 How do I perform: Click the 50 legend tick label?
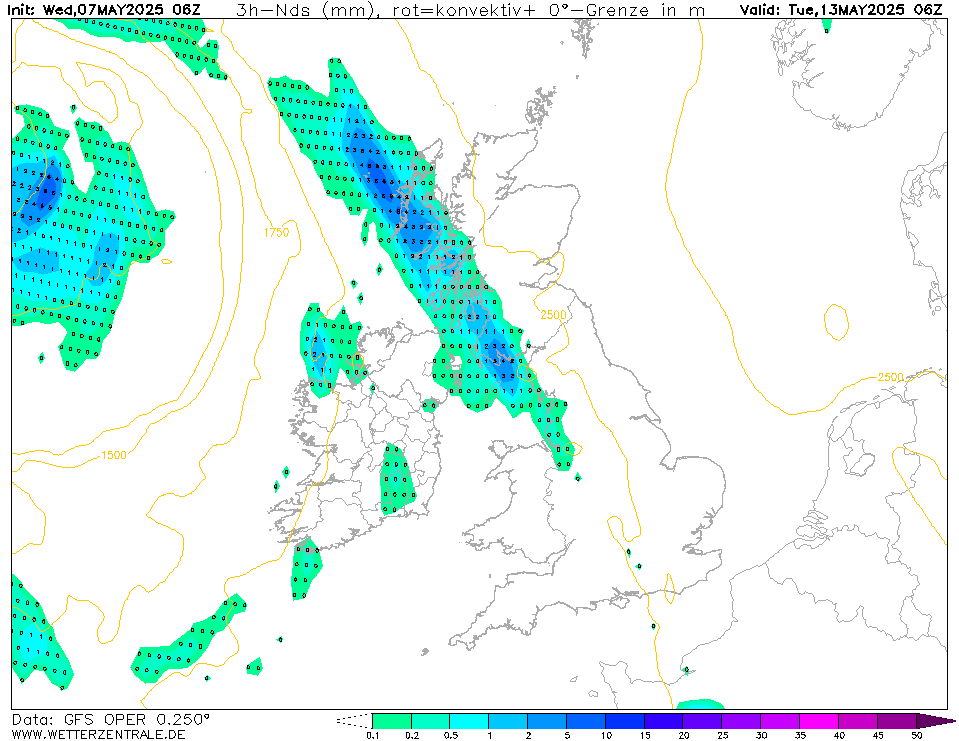[916, 735]
